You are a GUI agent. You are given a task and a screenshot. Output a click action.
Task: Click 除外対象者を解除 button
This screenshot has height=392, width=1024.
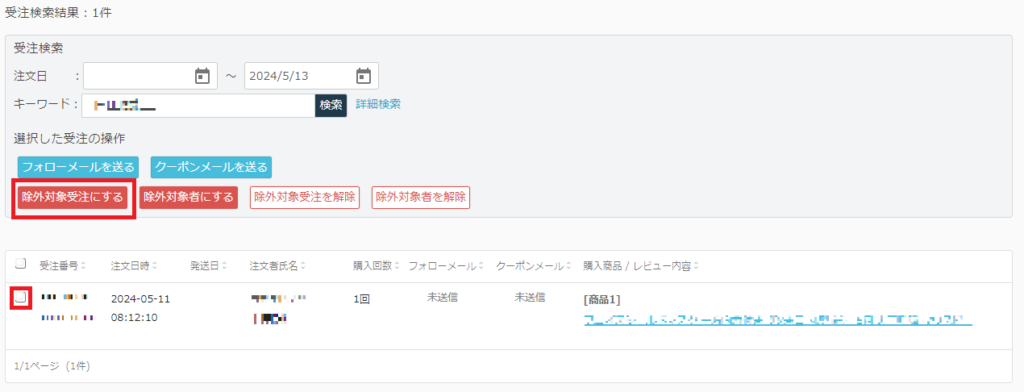point(421,197)
